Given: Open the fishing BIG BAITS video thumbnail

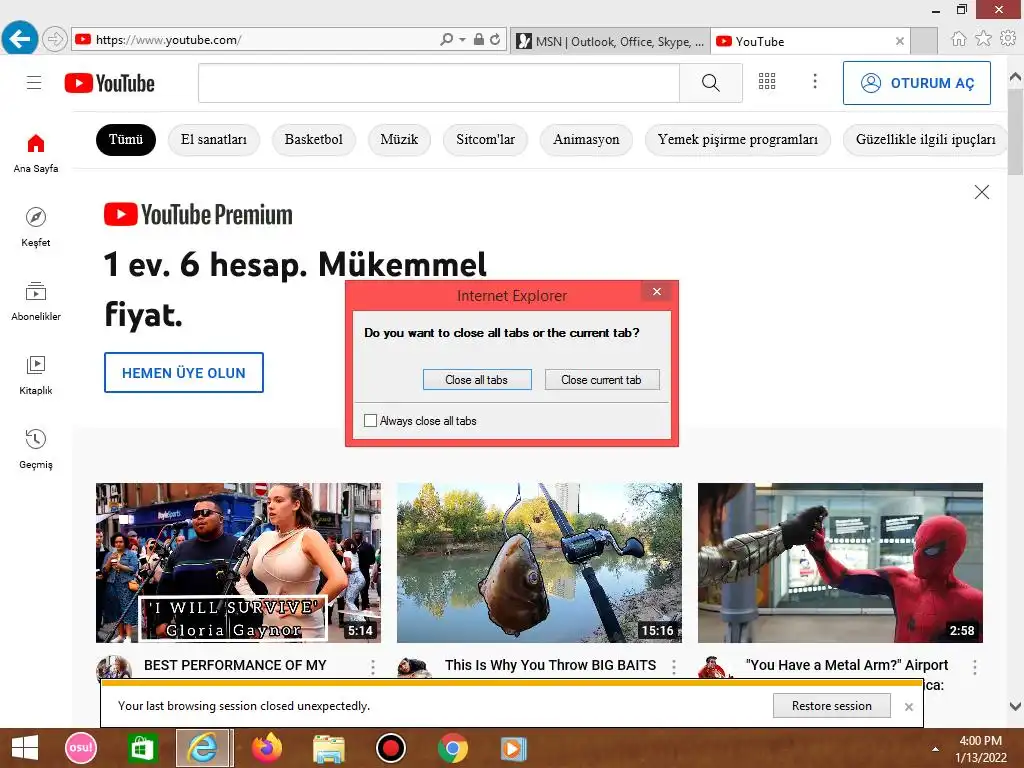Looking at the screenshot, I should click(x=539, y=563).
